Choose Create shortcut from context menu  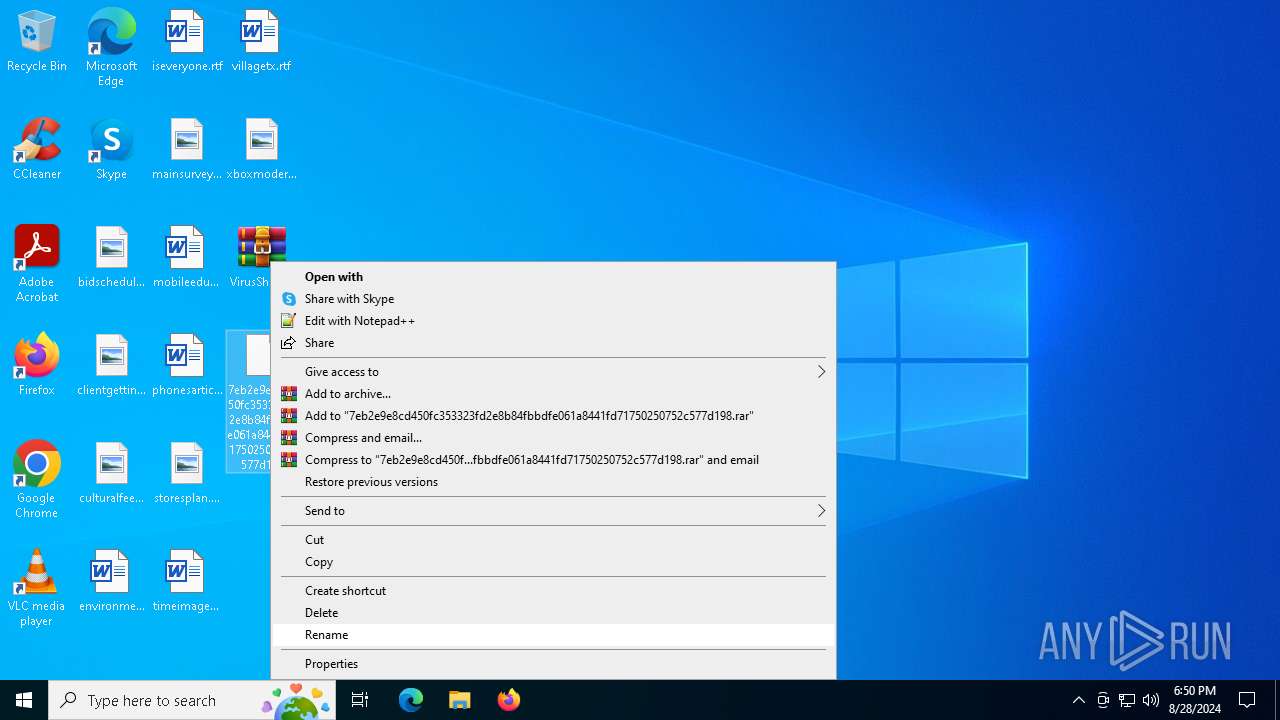click(x=553, y=591)
